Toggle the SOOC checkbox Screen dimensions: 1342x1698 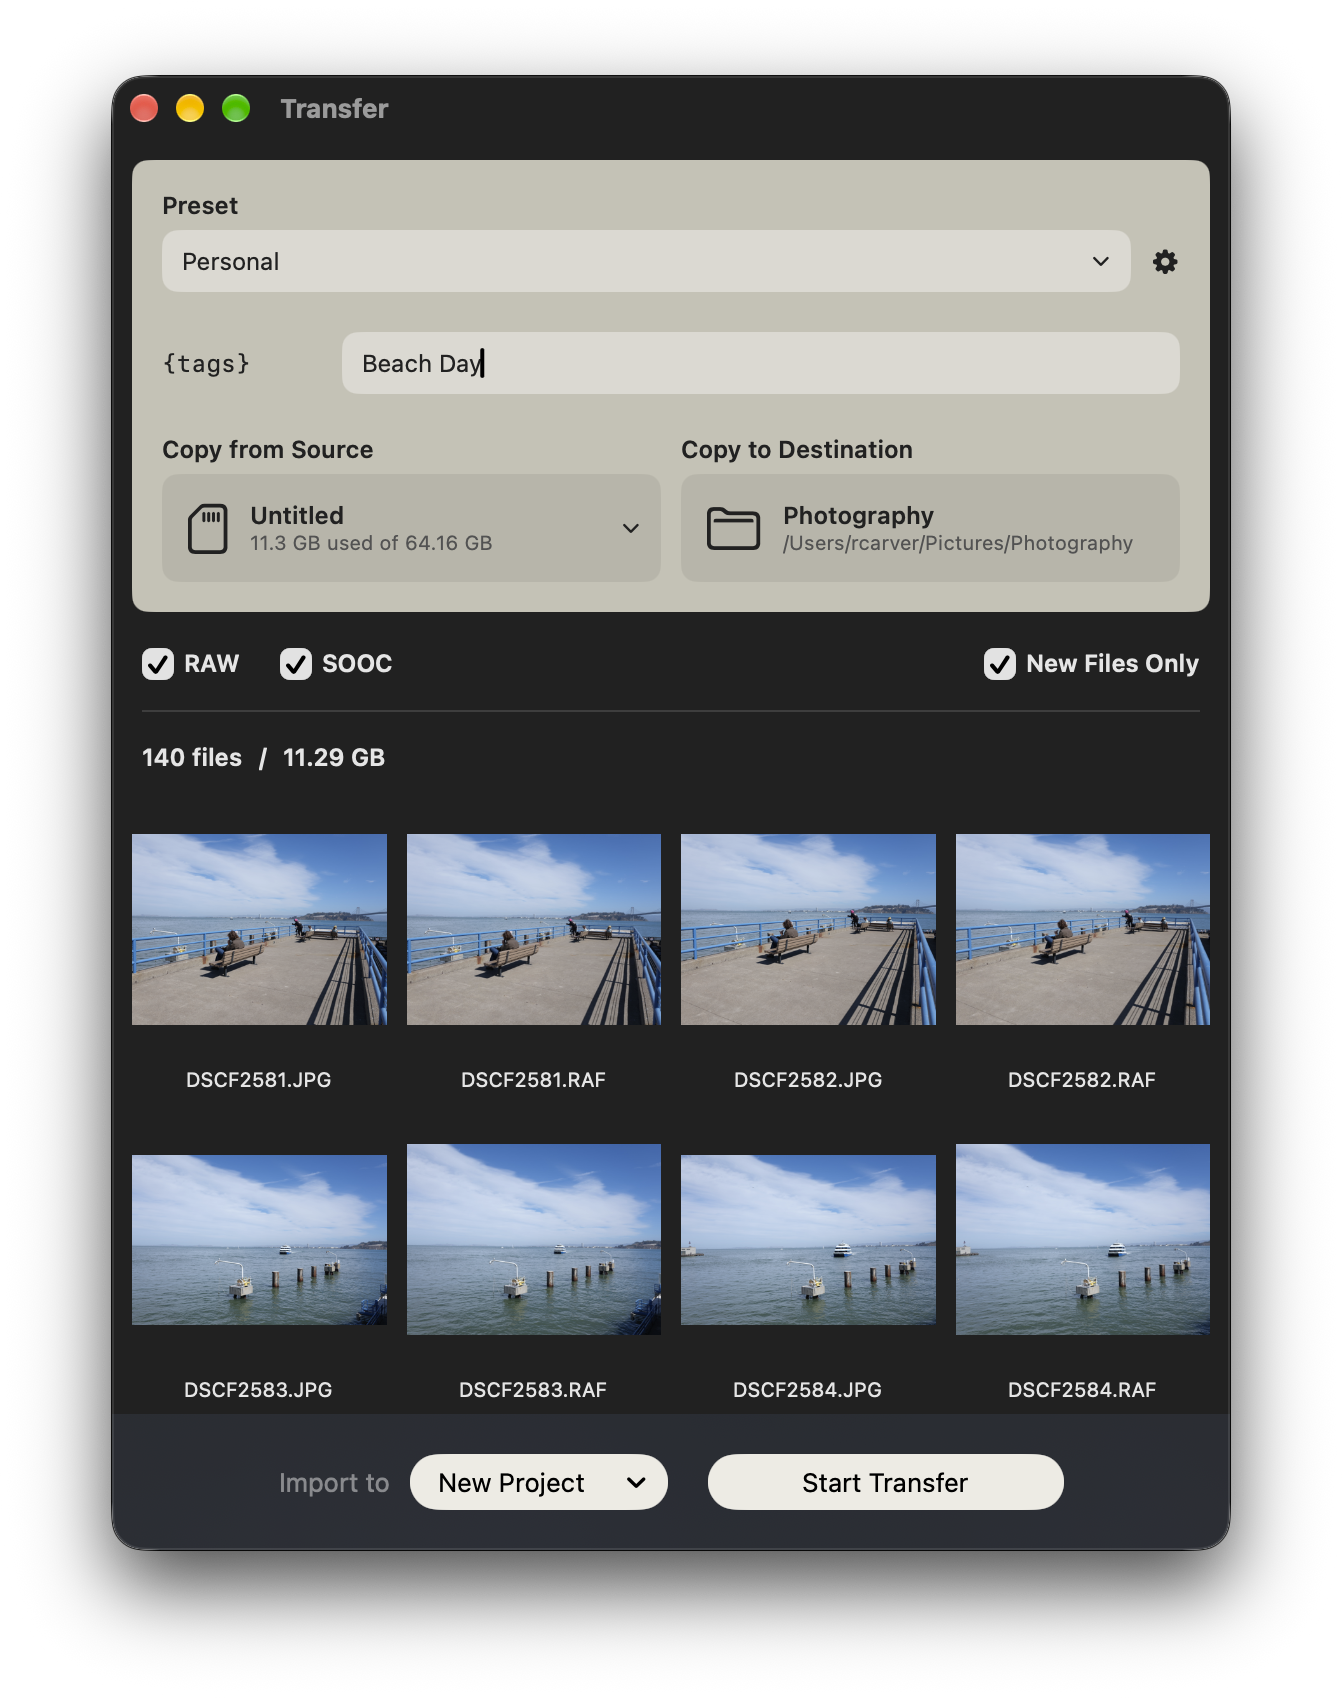click(x=296, y=664)
